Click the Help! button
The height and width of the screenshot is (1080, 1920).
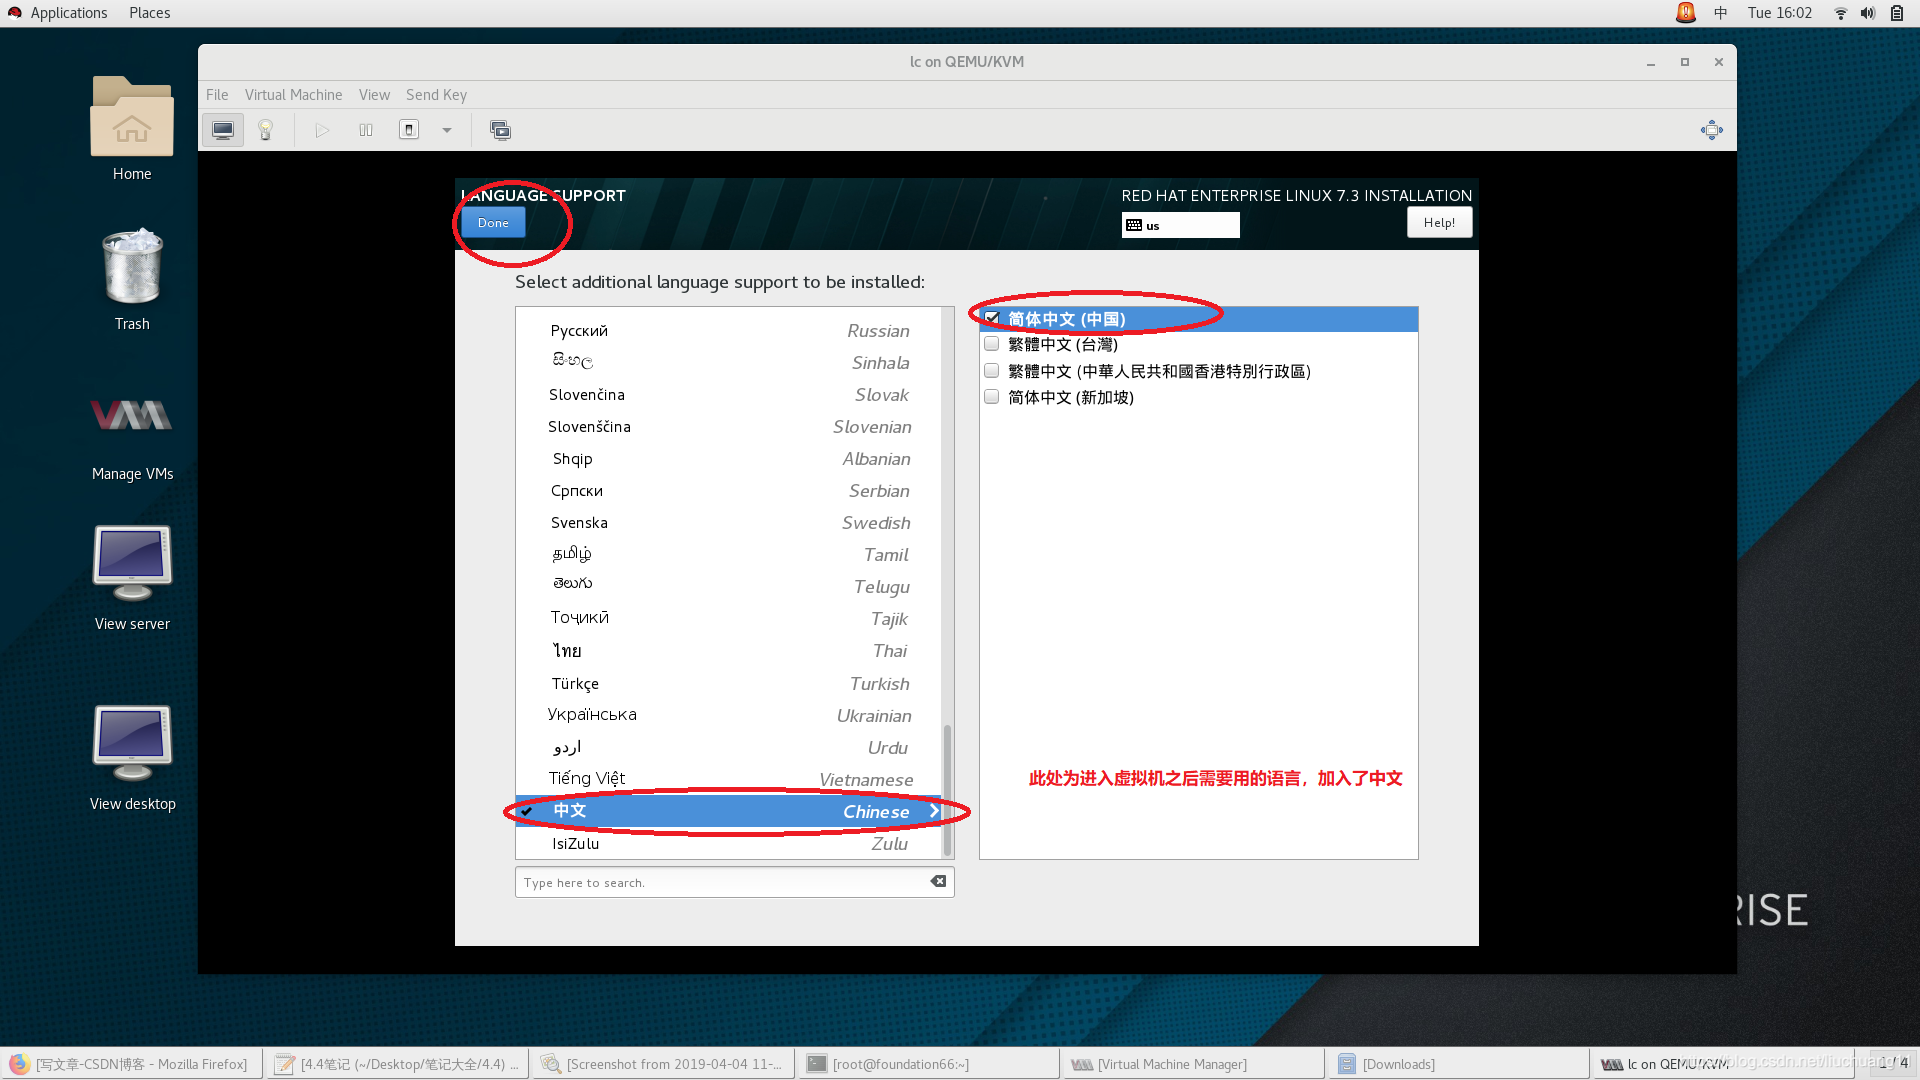[1439, 223]
